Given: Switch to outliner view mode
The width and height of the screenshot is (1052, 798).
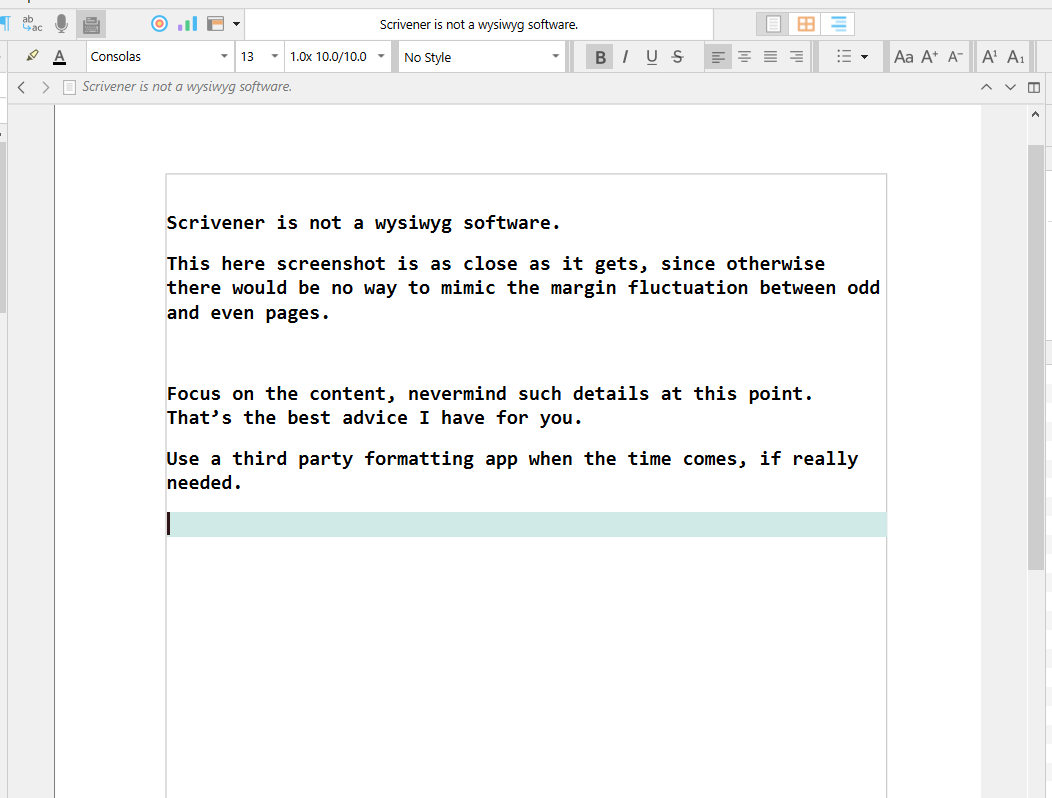Looking at the screenshot, I should [x=838, y=24].
